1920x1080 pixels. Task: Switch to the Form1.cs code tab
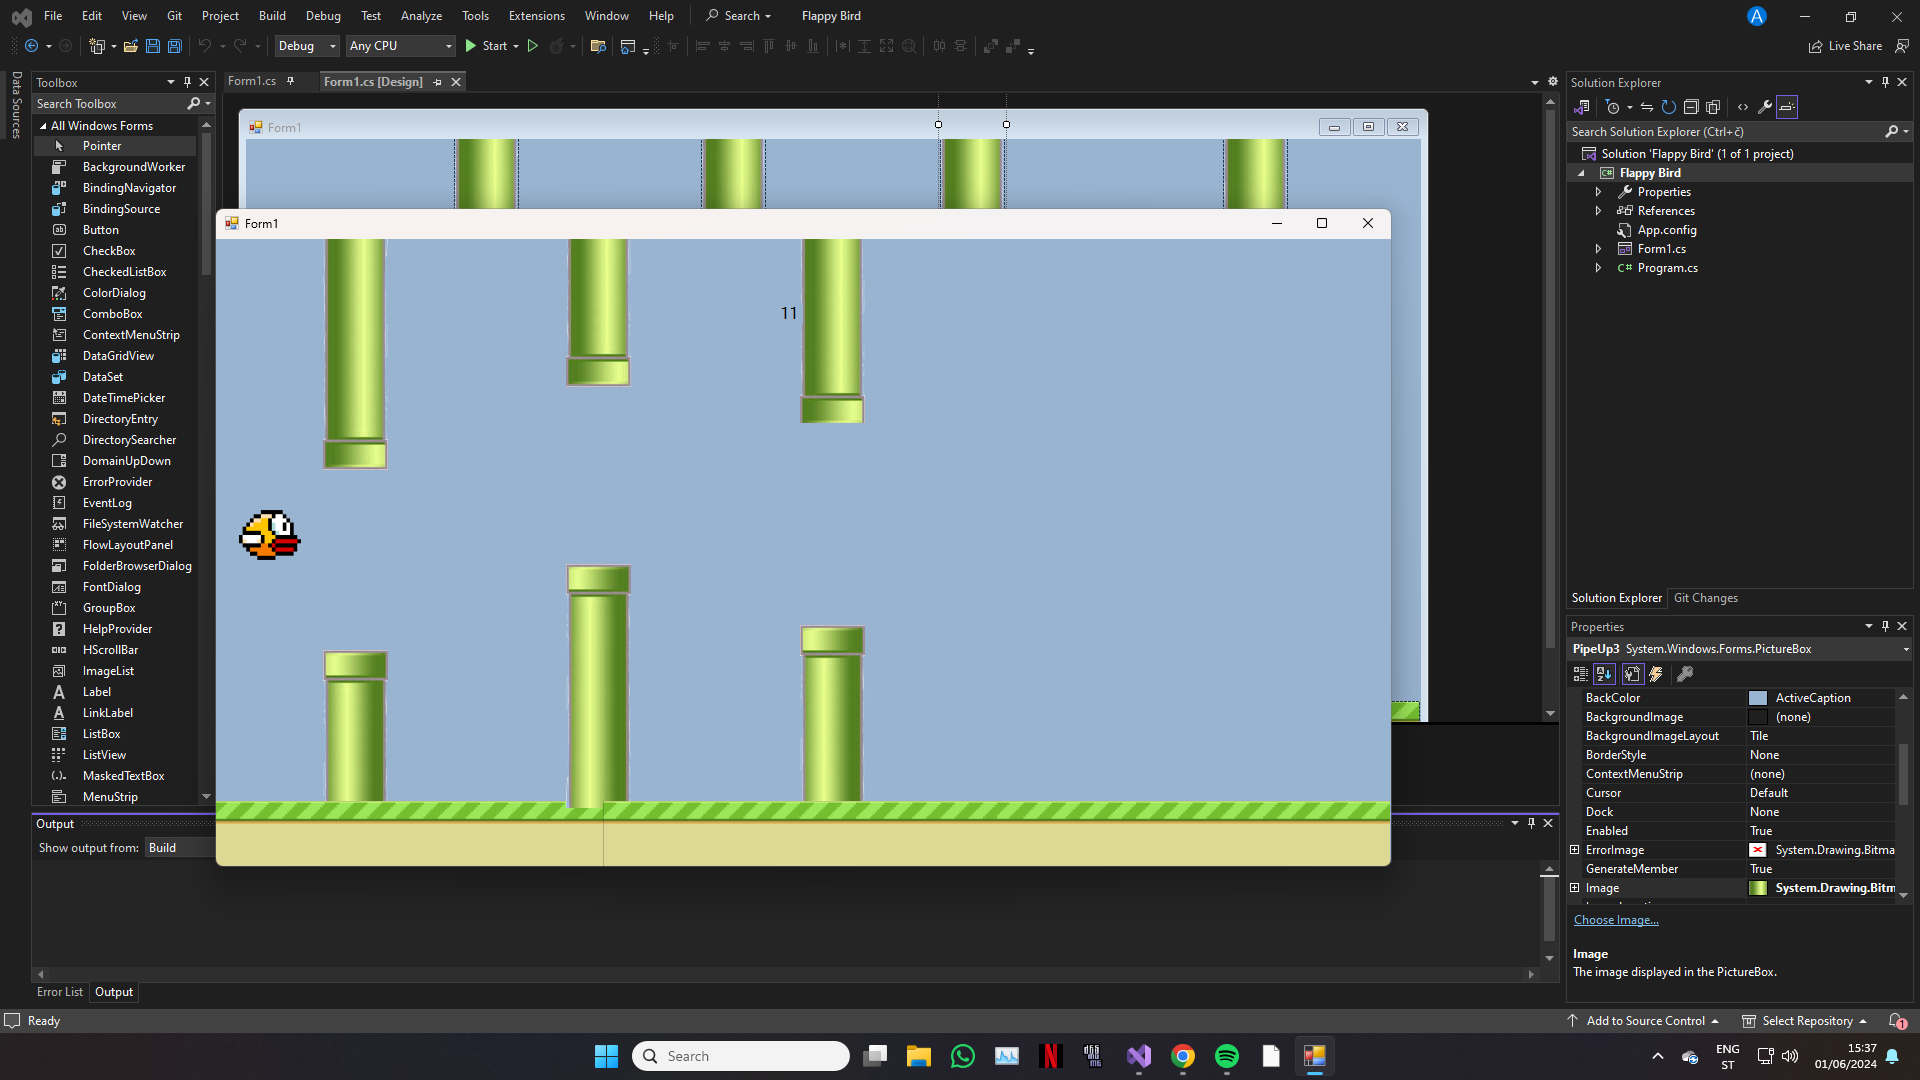[252, 82]
